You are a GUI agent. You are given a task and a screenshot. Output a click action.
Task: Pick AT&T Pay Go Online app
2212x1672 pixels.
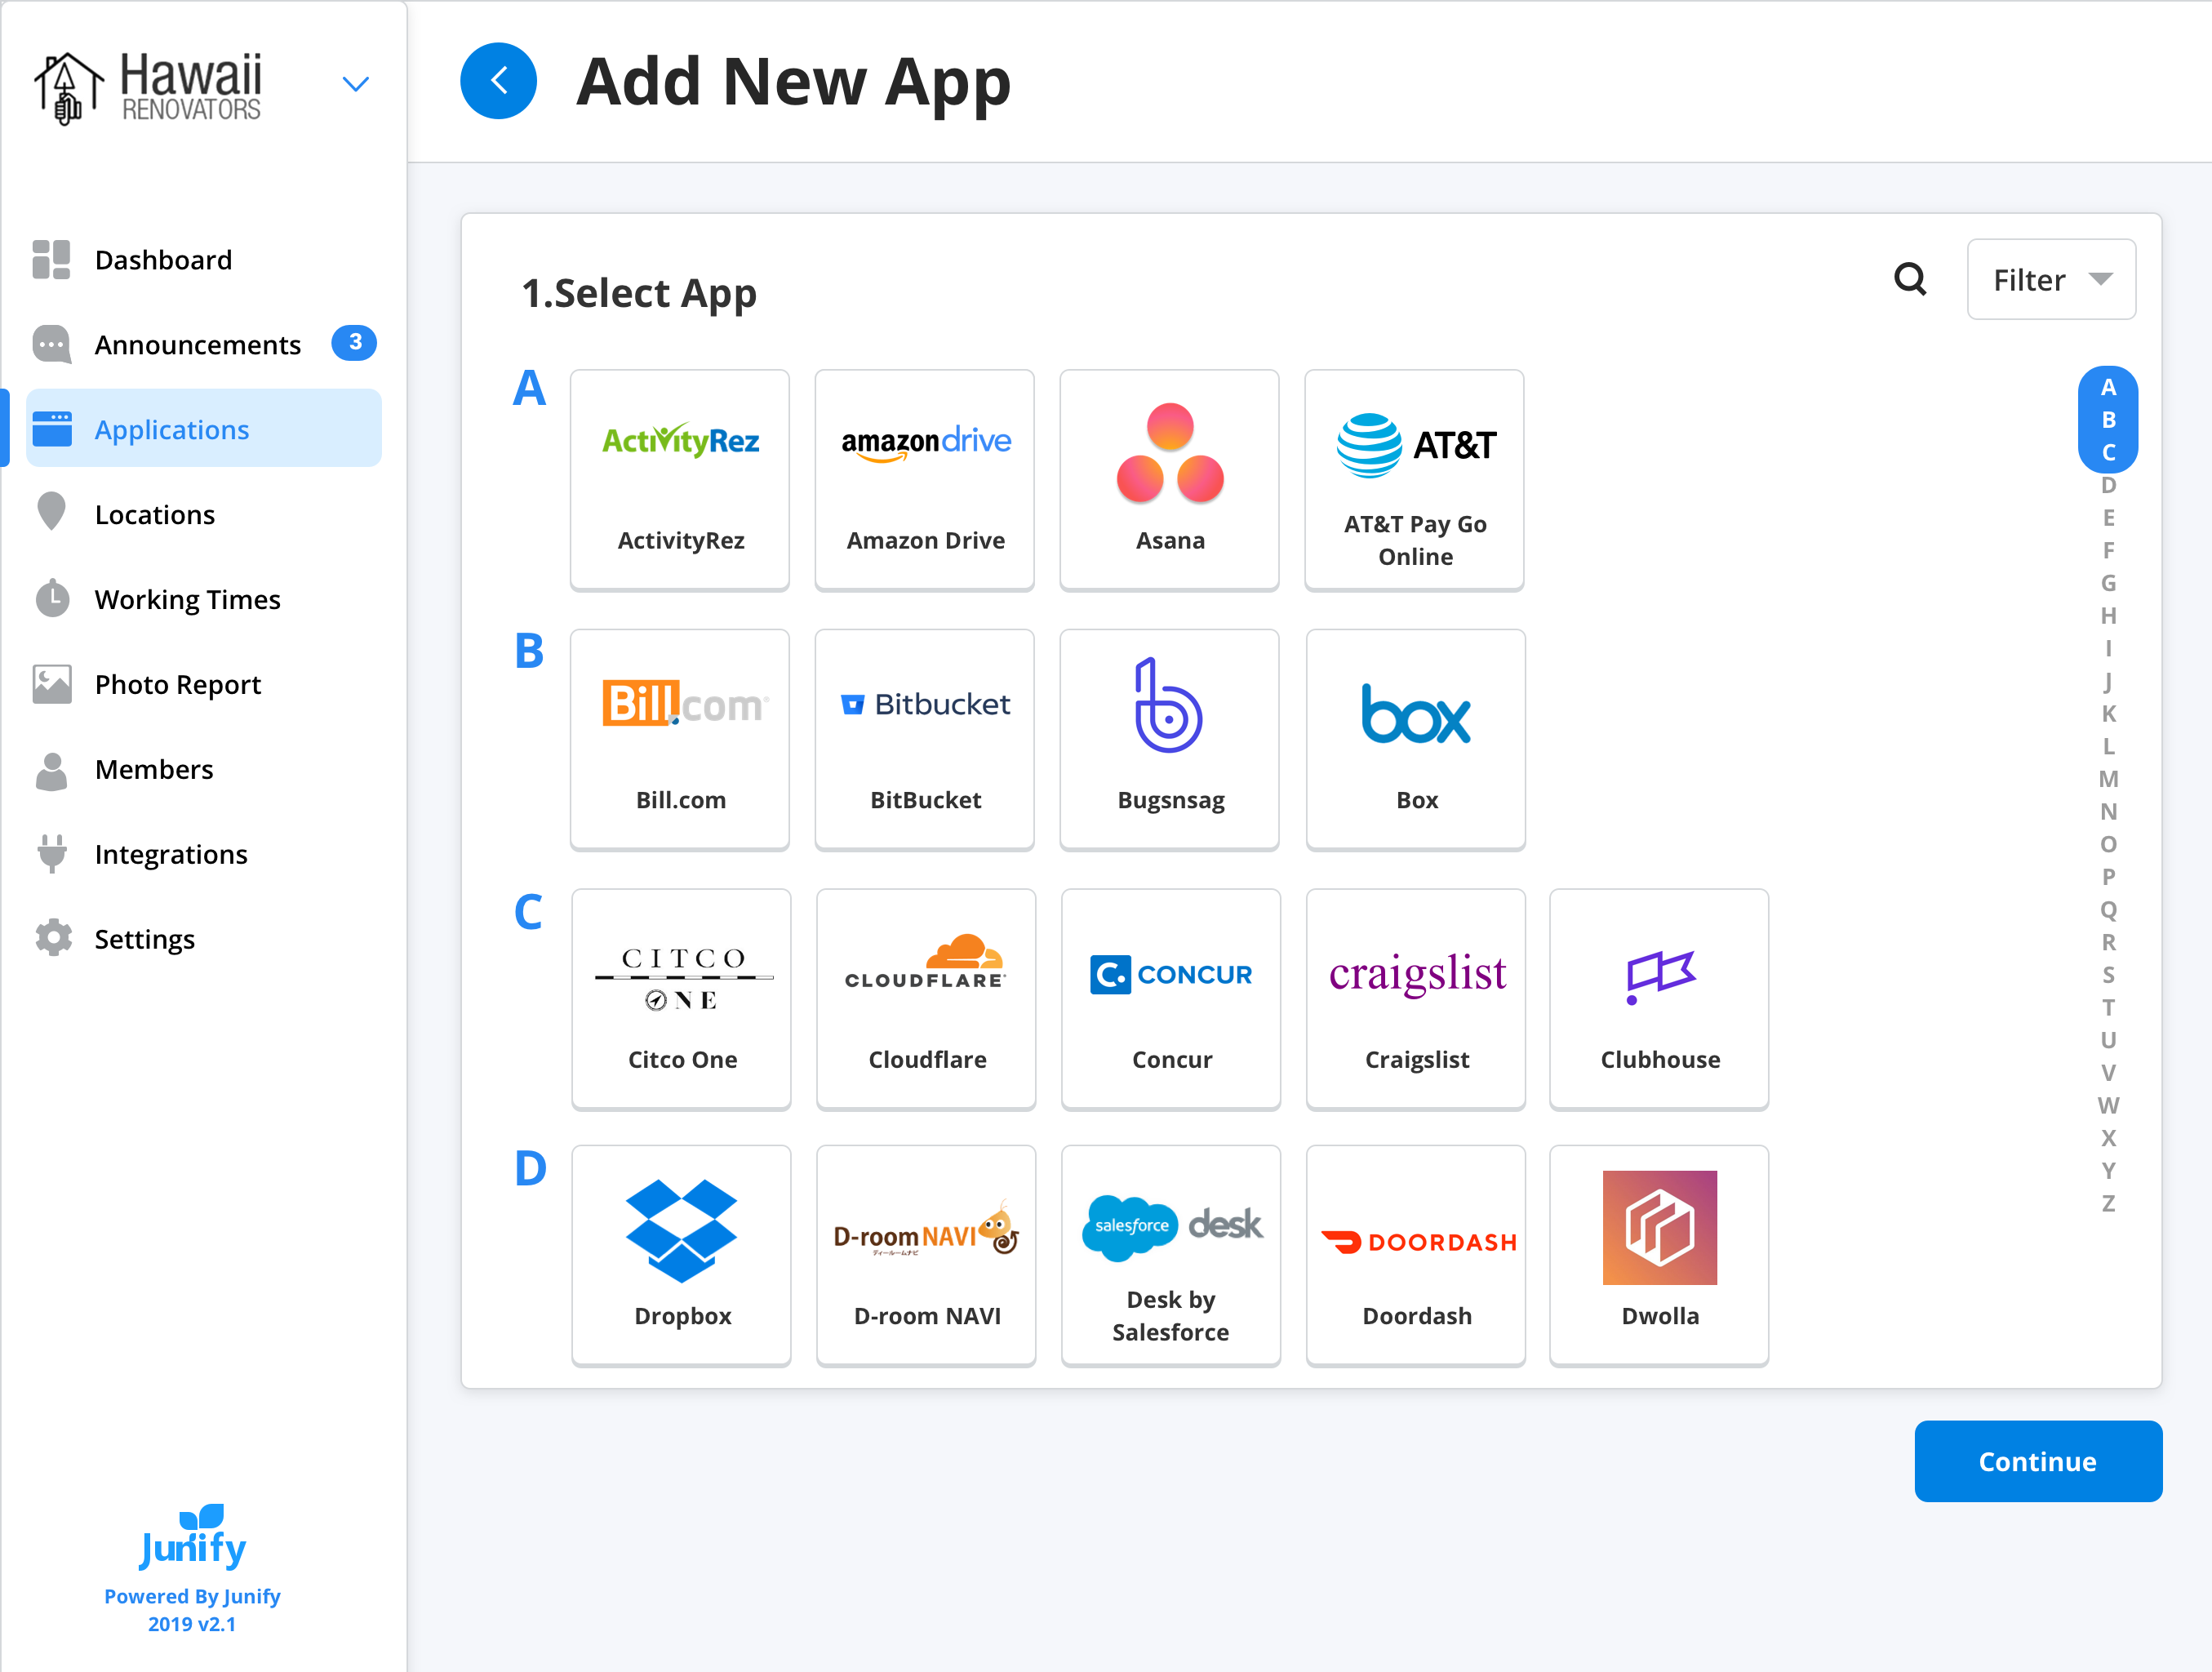(1415, 480)
